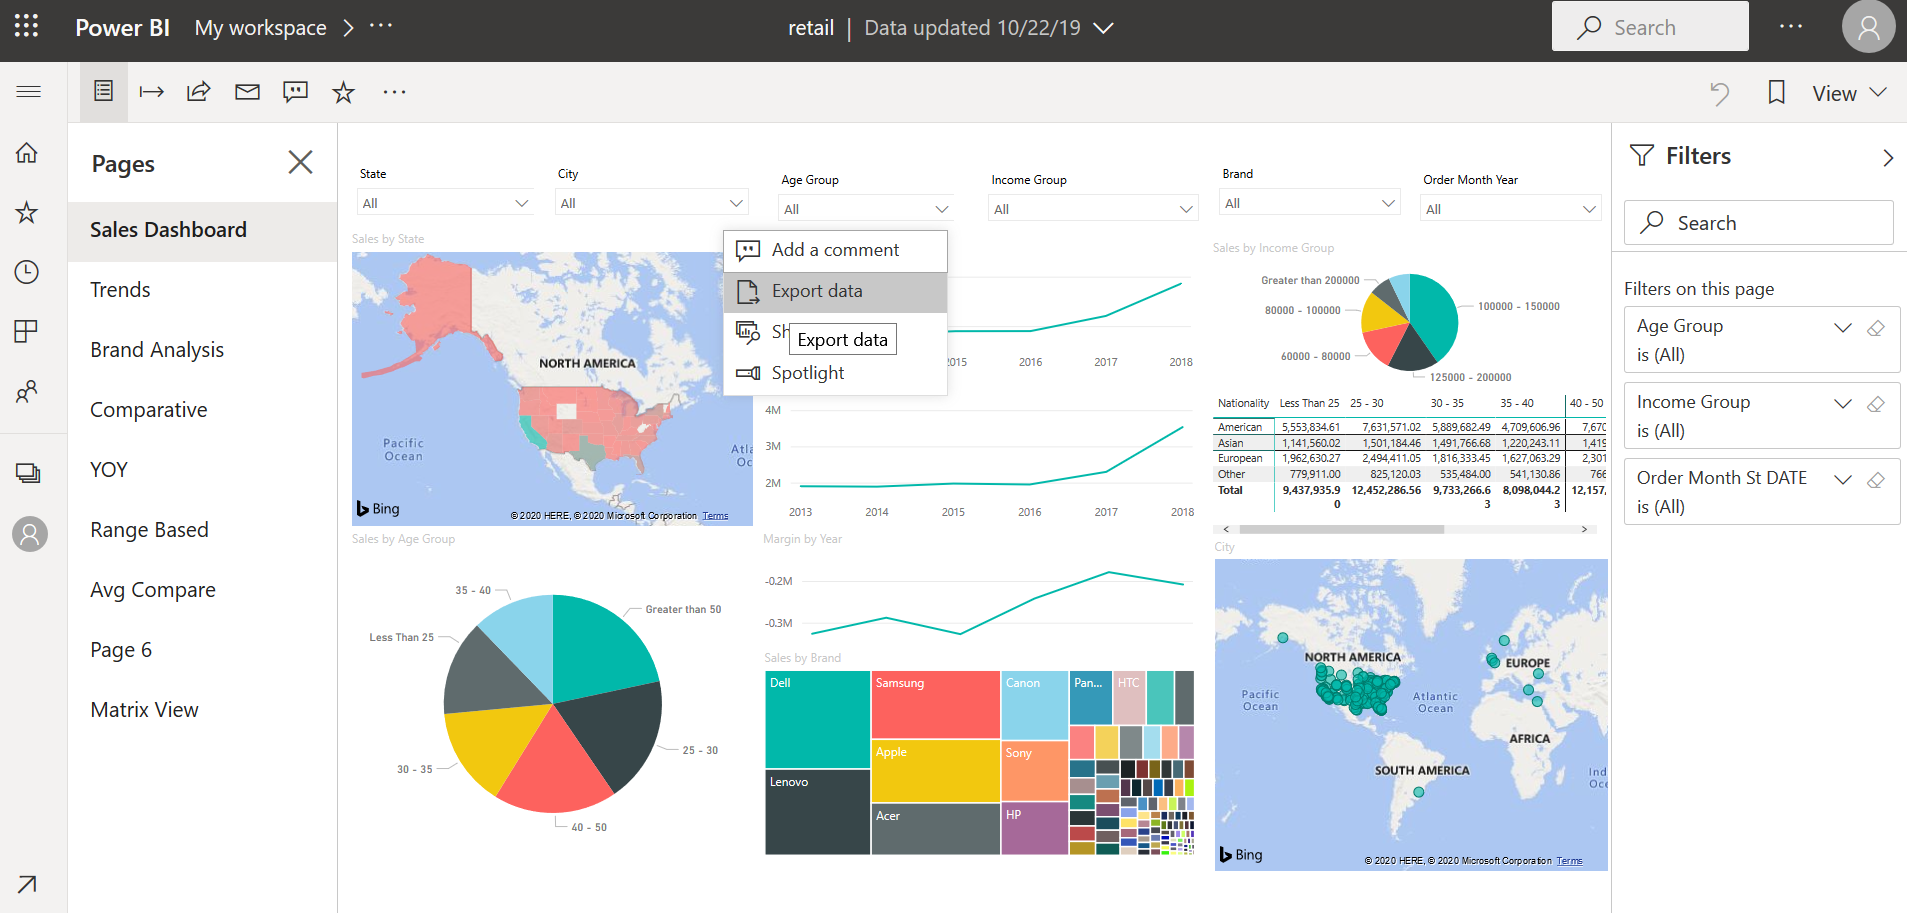
Task: Expand report title data updated chevron
Action: [1103, 28]
